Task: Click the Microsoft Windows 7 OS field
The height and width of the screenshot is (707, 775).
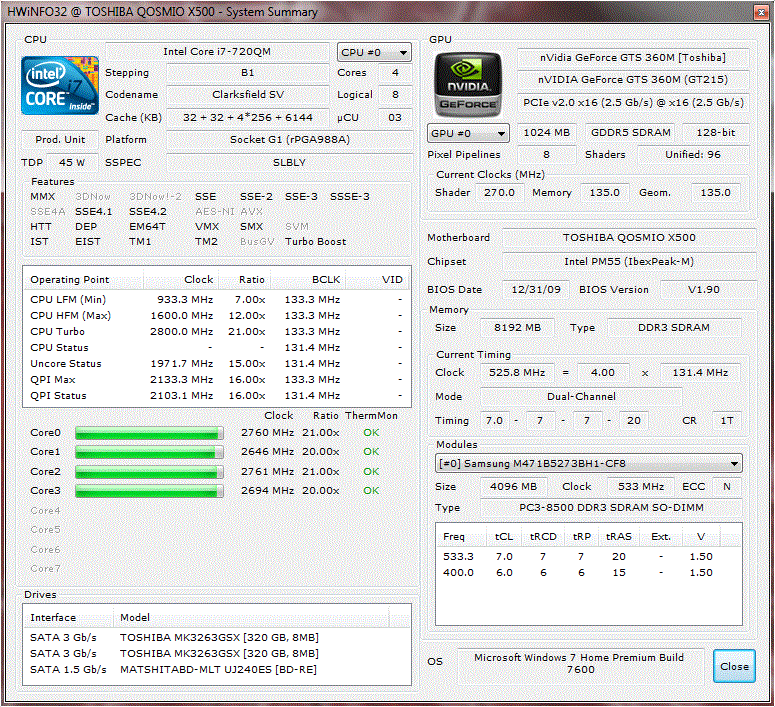Action: pyautogui.click(x=579, y=665)
